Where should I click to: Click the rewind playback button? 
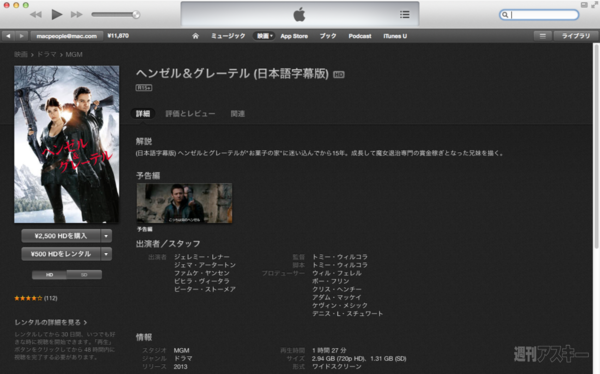pyautogui.click(x=36, y=15)
